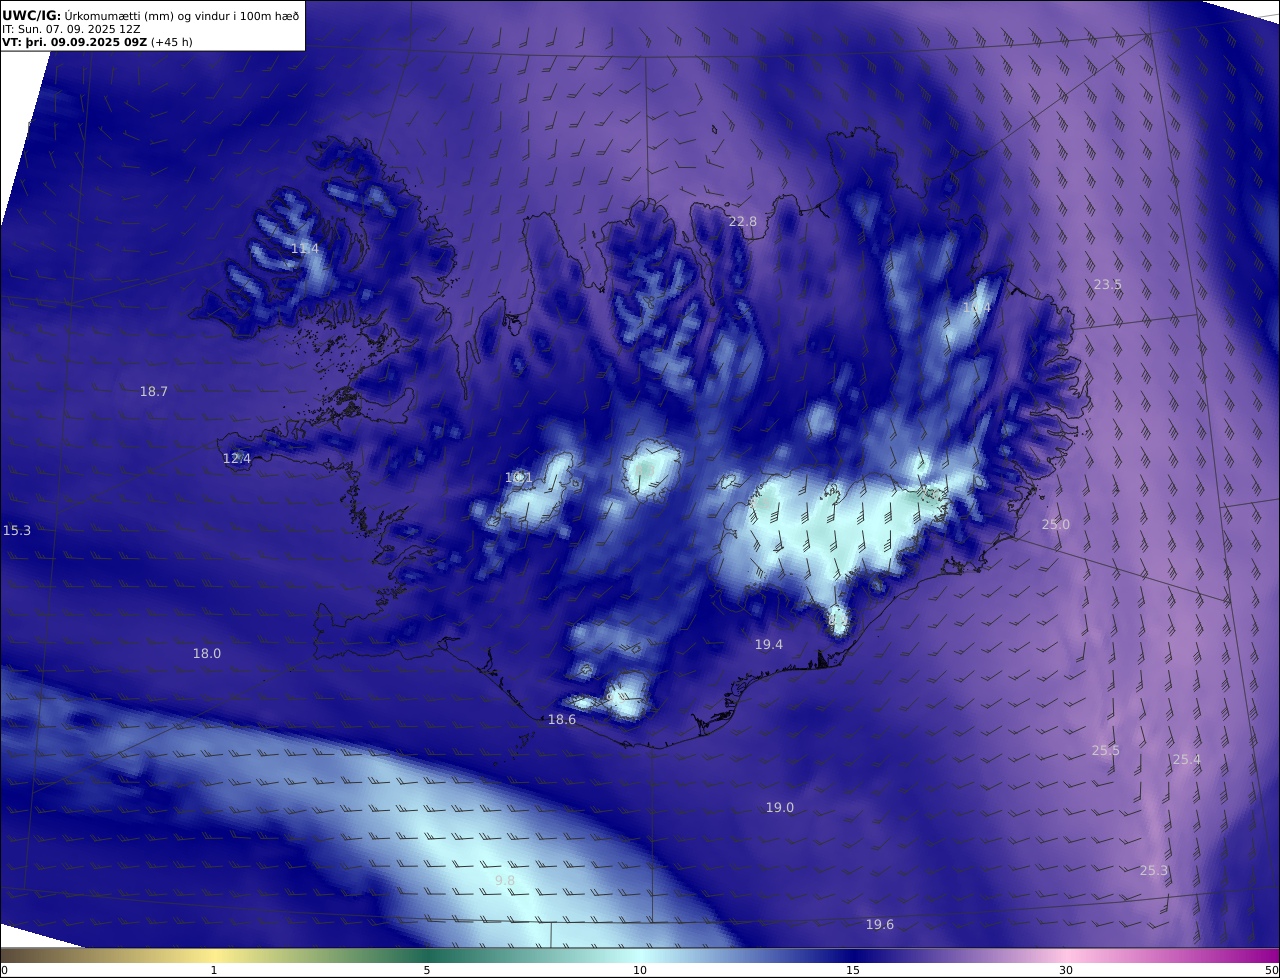Click the valid time line "VT: þri. 09.09.2025 09Z"
The height and width of the screenshot is (978, 1280).
point(74,43)
